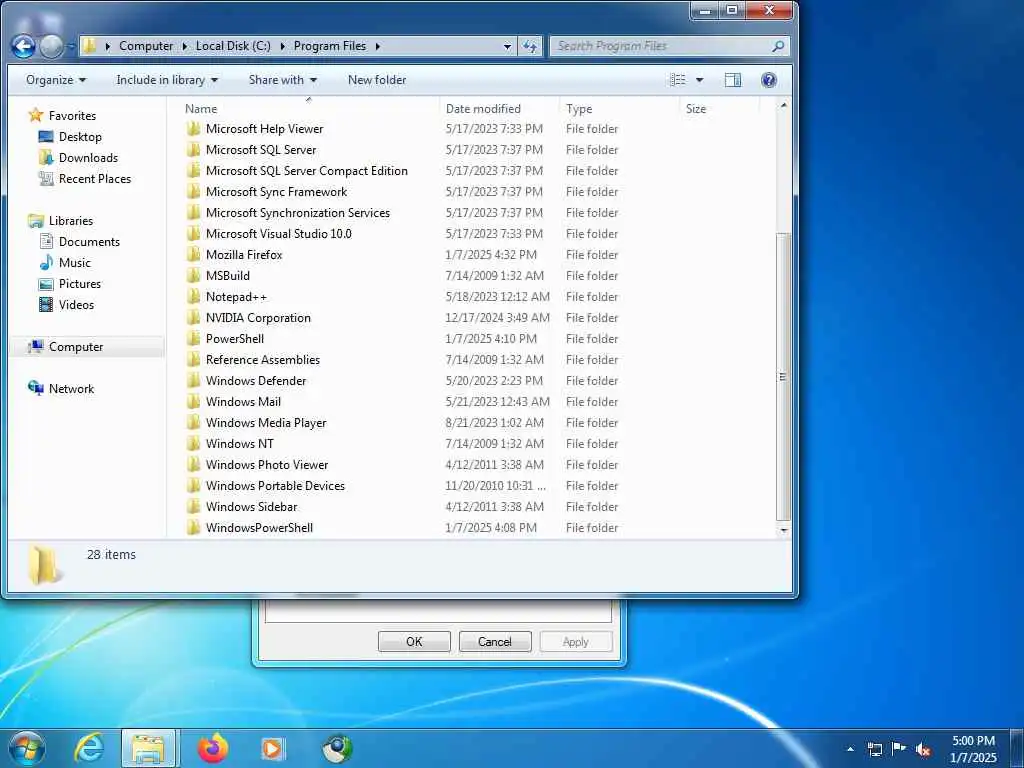Screen dimensions: 1024x768
Task: Select Libraries in the navigation pane
Action: click(71, 221)
